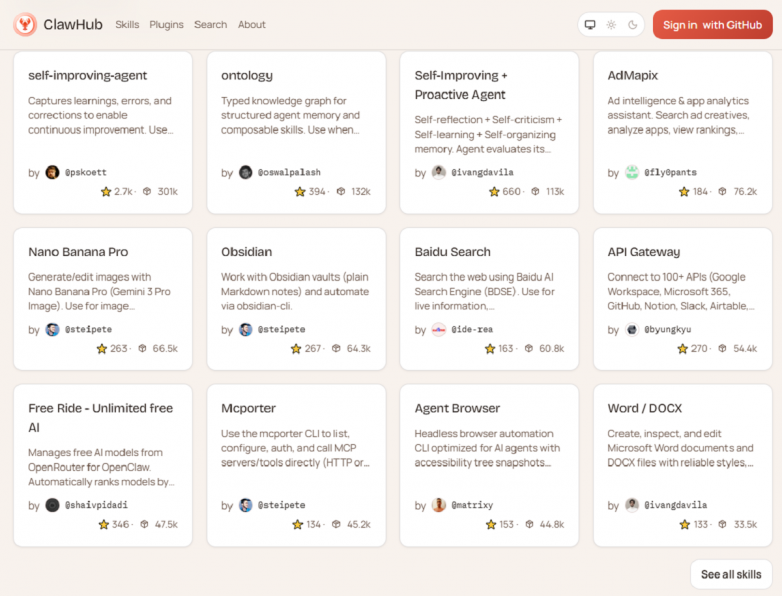Go to the Search page
The height and width of the screenshot is (596, 782).
click(210, 24)
